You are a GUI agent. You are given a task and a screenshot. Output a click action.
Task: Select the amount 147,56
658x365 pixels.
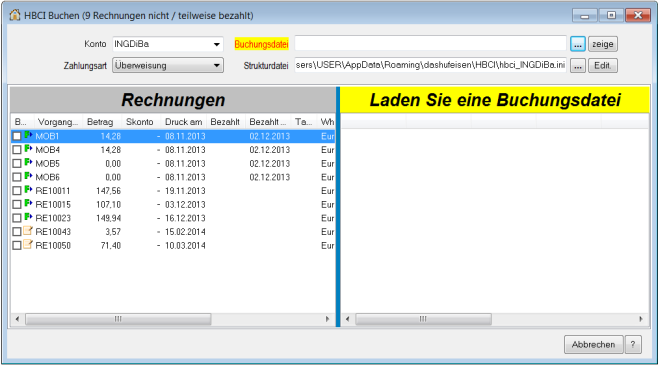click(x=108, y=191)
